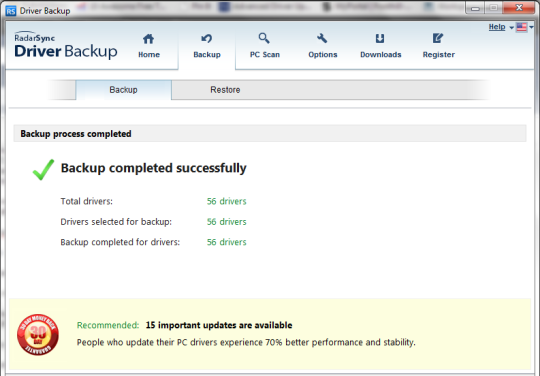The image size is (540, 376).
Task: Click the green Recommended label
Action: 108,325
